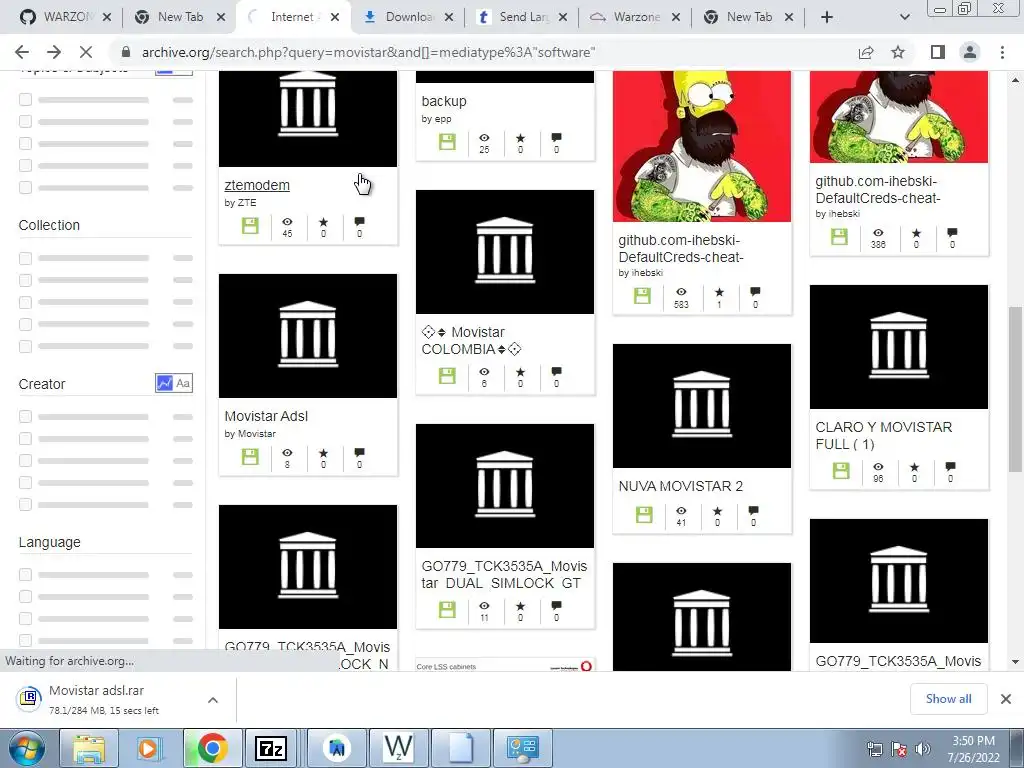Open the NUVA MOVISTAR 2 item
This screenshot has height=768, width=1024.
tap(680, 487)
